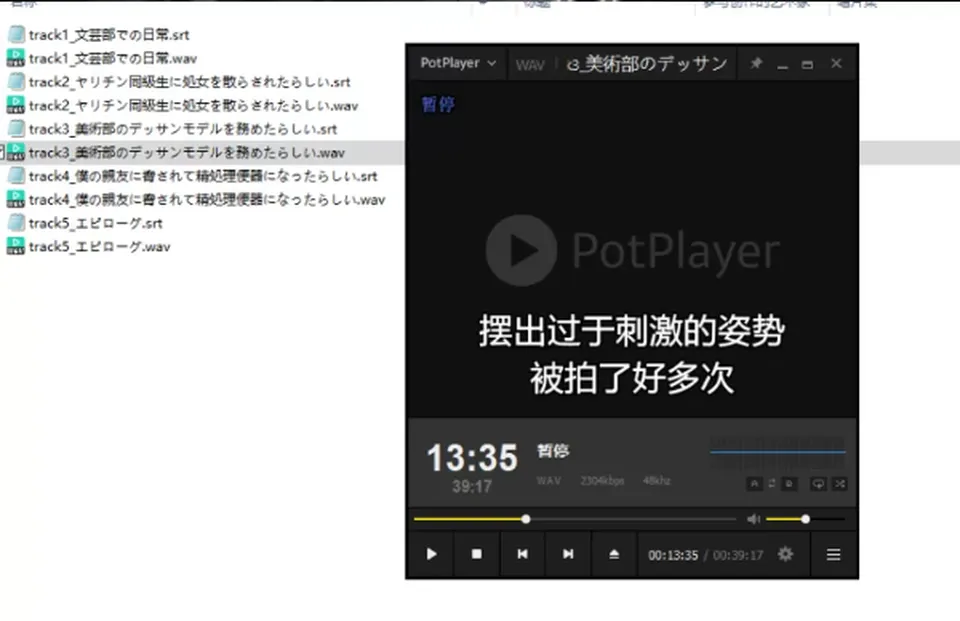Toggle playlist loop mode icon
This screenshot has width=960, height=621.
pyautogui.click(x=818, y=484)
